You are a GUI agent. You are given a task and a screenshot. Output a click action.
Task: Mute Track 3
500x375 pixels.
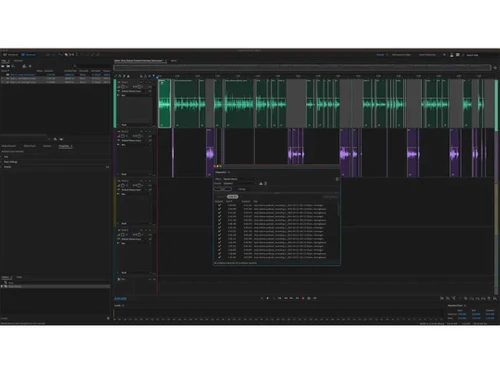point(141,181)
